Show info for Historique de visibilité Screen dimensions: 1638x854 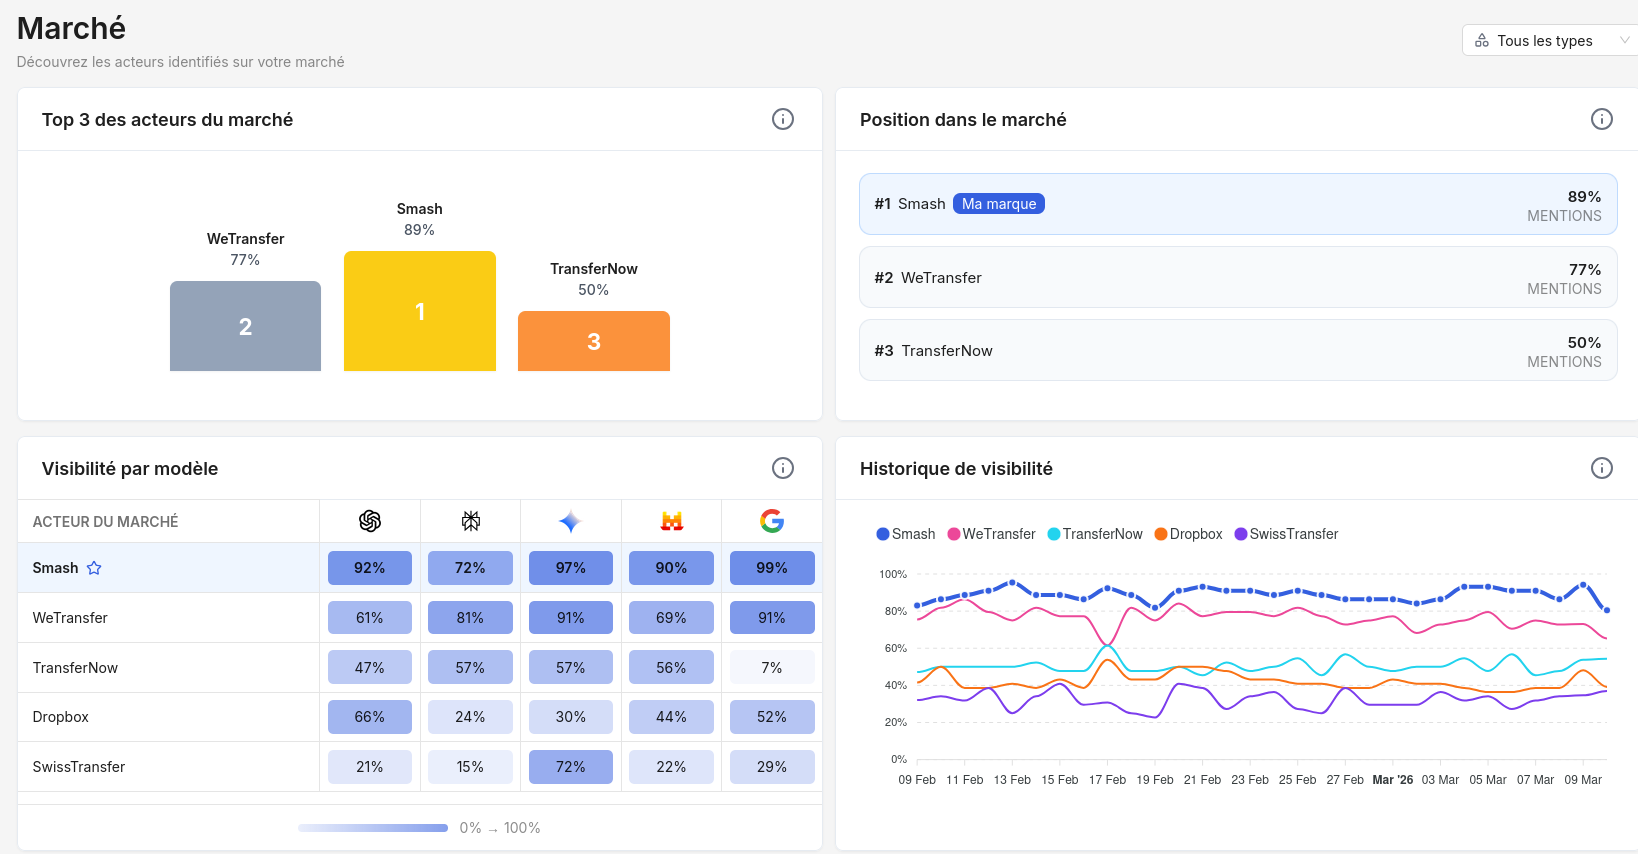click(x=1602, y=468)
